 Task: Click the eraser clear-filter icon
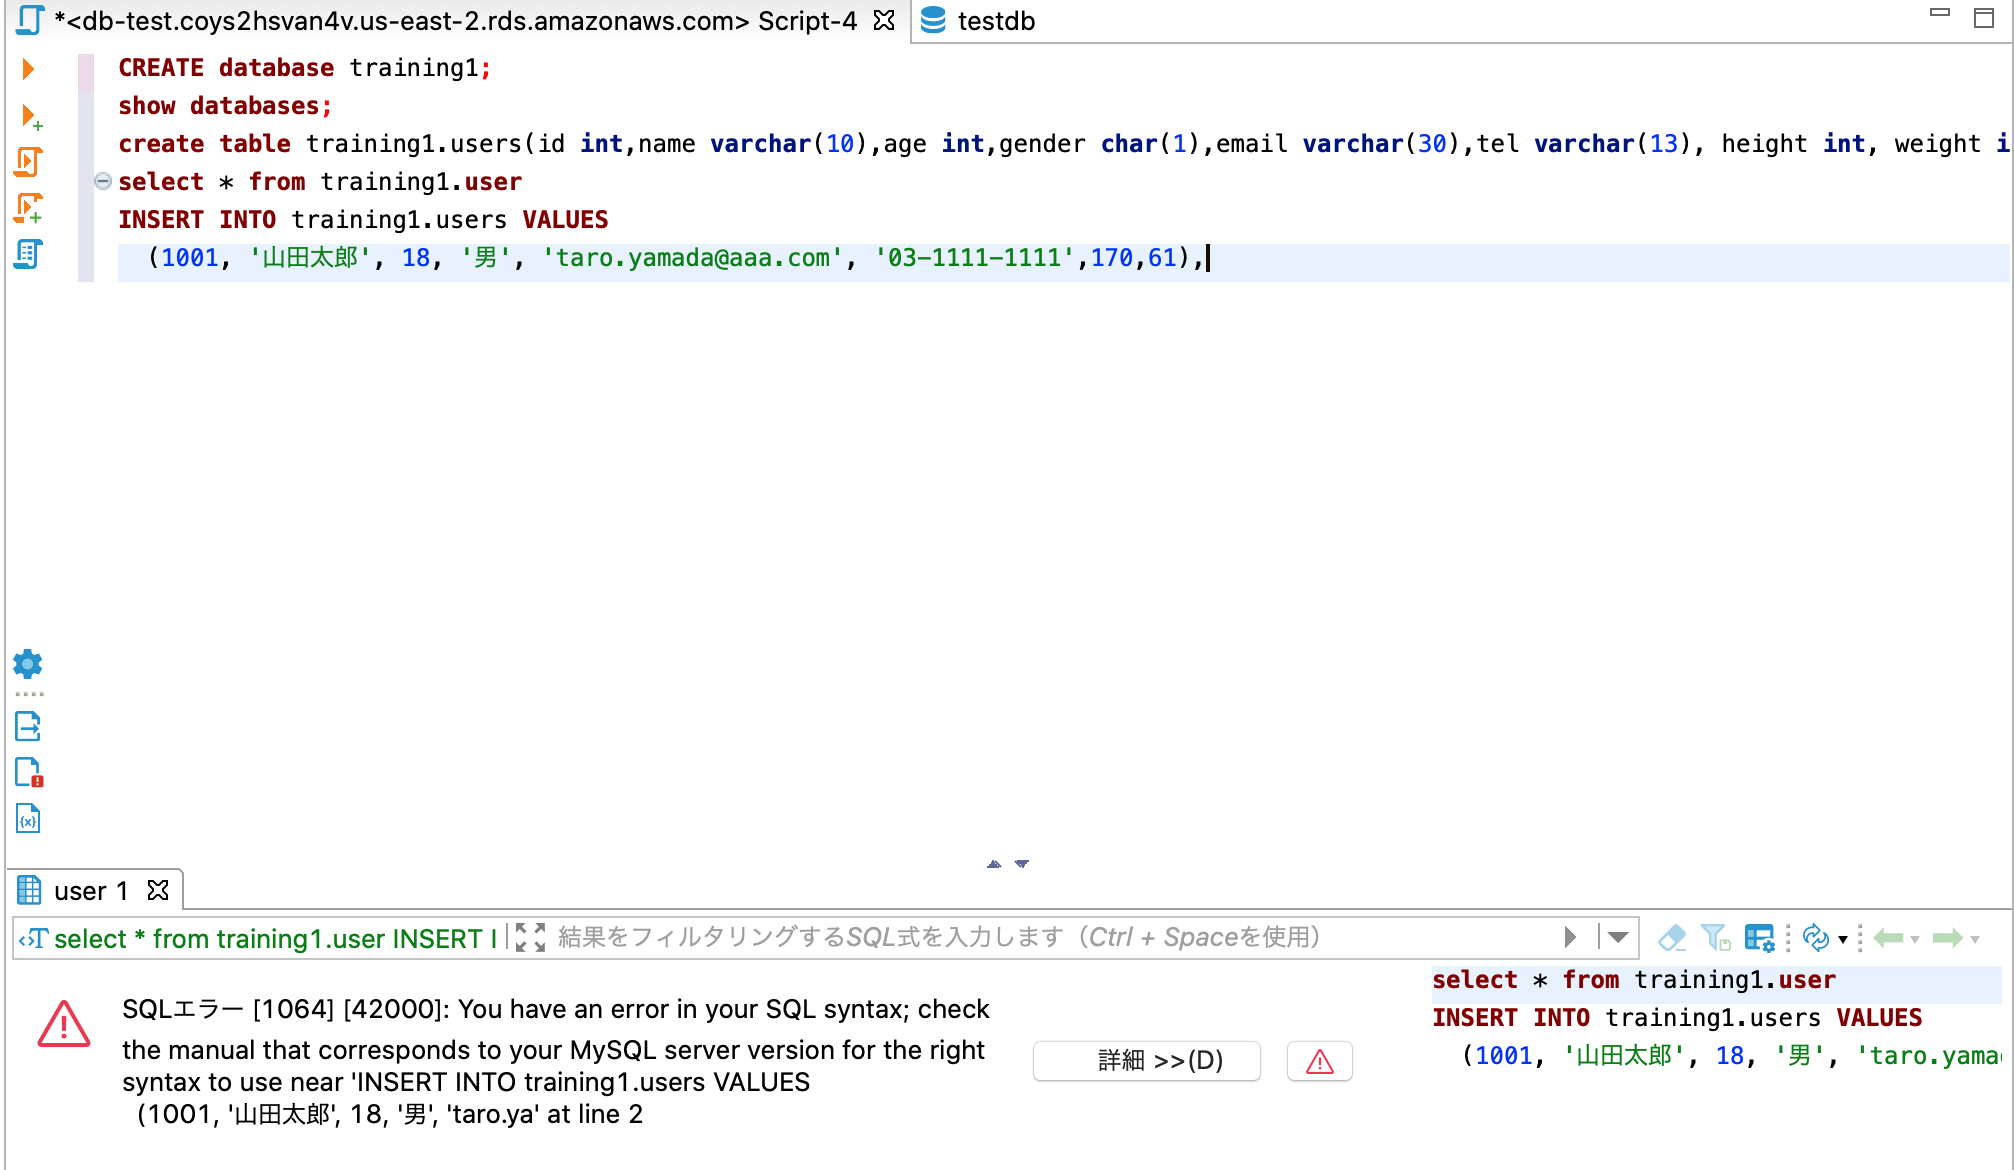pyautogui.click(x=1672, y=938)
